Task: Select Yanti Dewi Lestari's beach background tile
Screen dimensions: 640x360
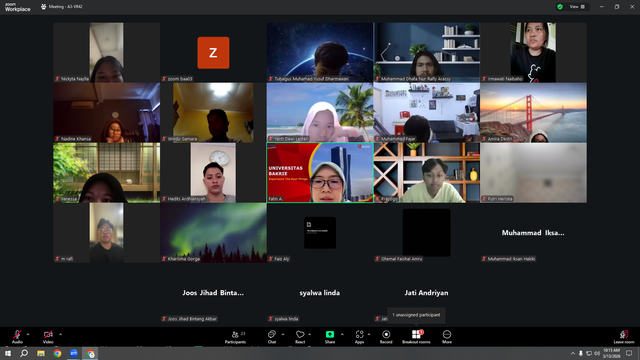Action: click(x=320, y=112)
